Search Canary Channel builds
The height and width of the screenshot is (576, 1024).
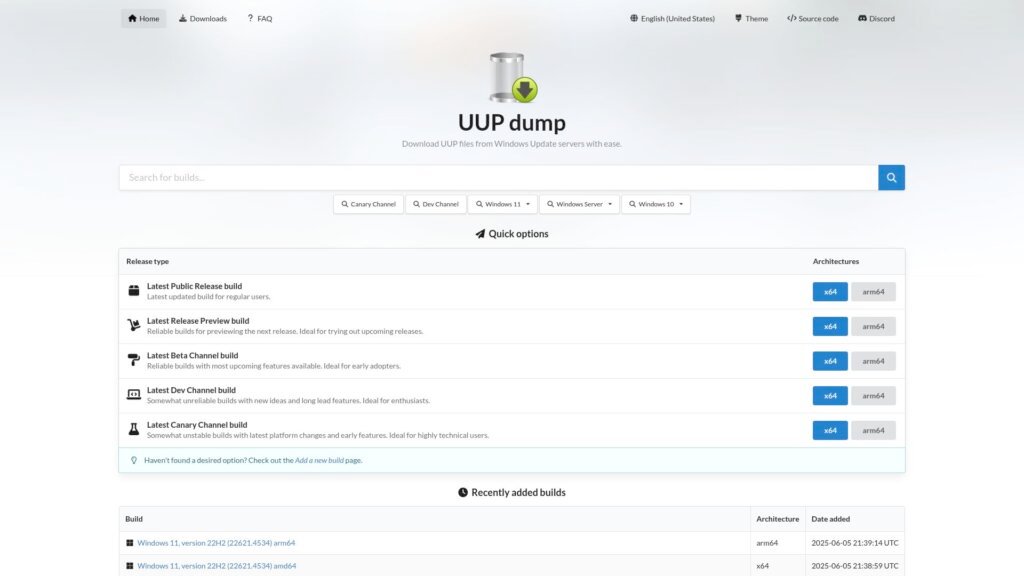coord(369,204)
